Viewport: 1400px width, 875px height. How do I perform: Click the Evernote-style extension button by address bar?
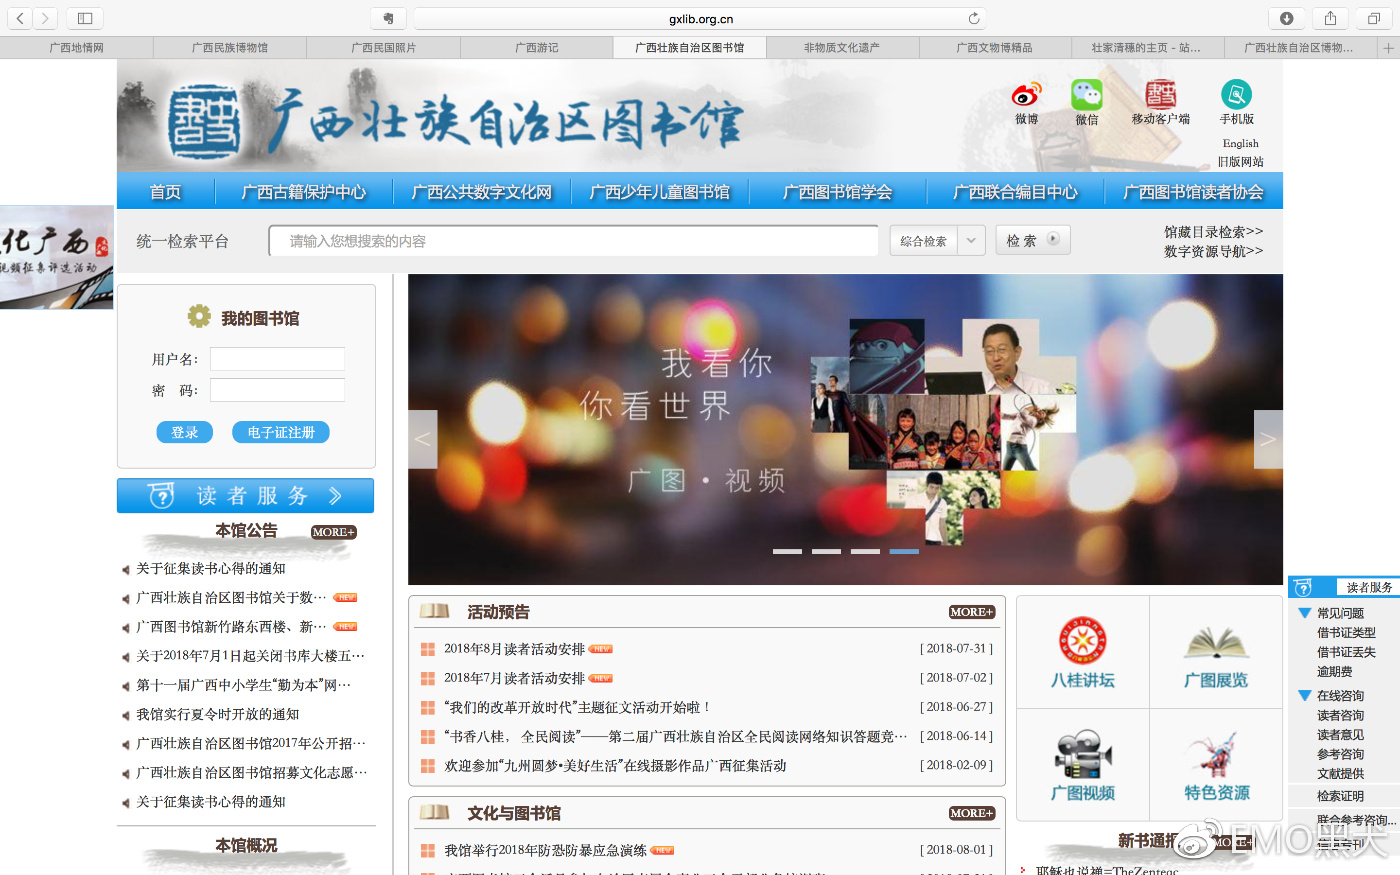click(x=388, y=18)
